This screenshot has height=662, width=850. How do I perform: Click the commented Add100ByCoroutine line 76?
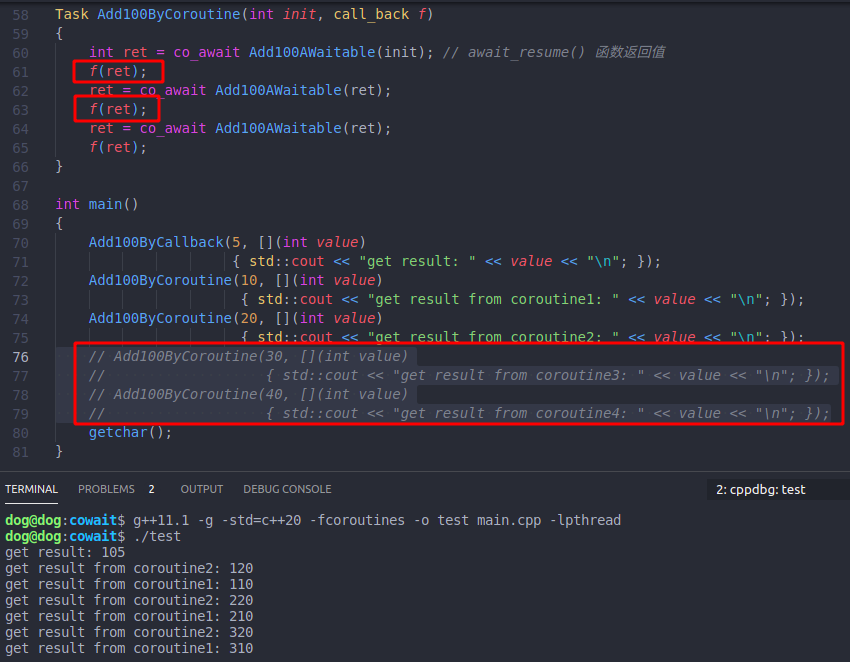coord(250,356)
